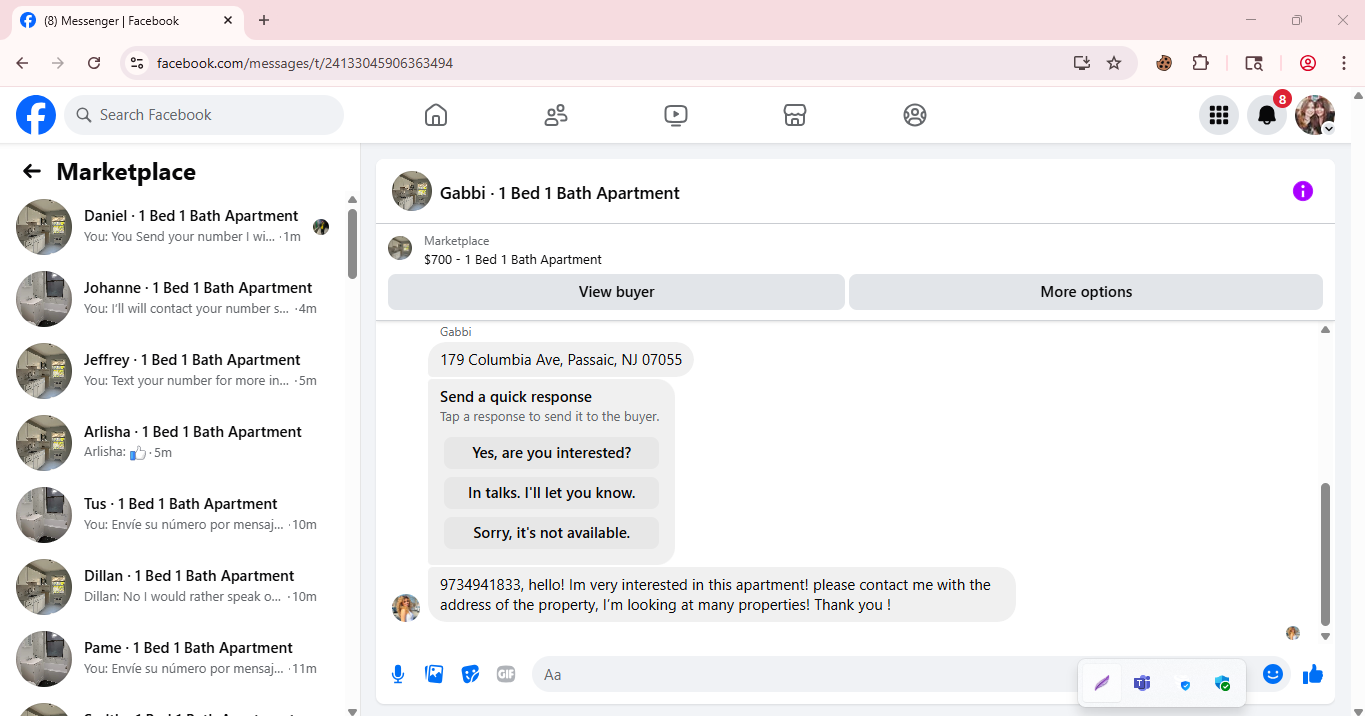1365x716 pixels.
Task: Click the browser reload button
Action: [94, 63]
